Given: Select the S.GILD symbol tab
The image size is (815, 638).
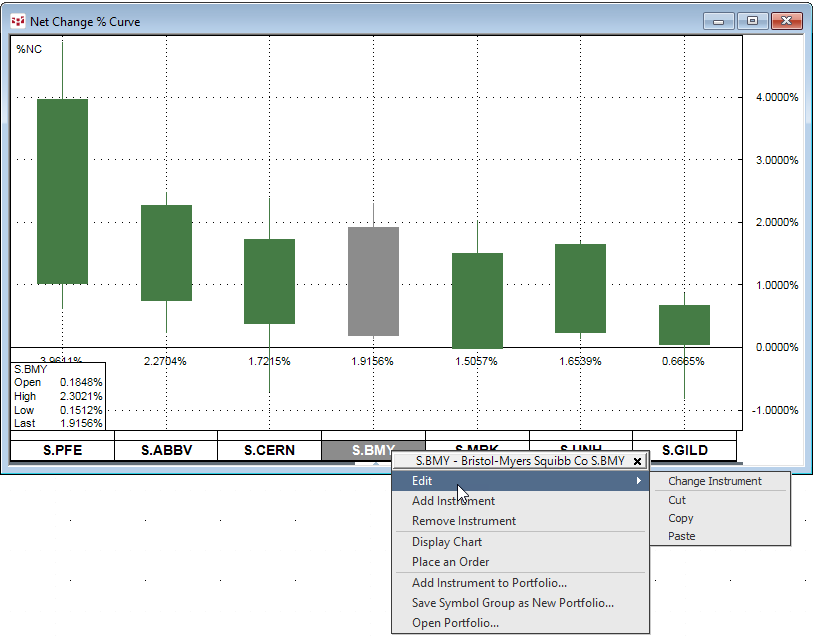Looking at the screenshot, I should 684,450.
